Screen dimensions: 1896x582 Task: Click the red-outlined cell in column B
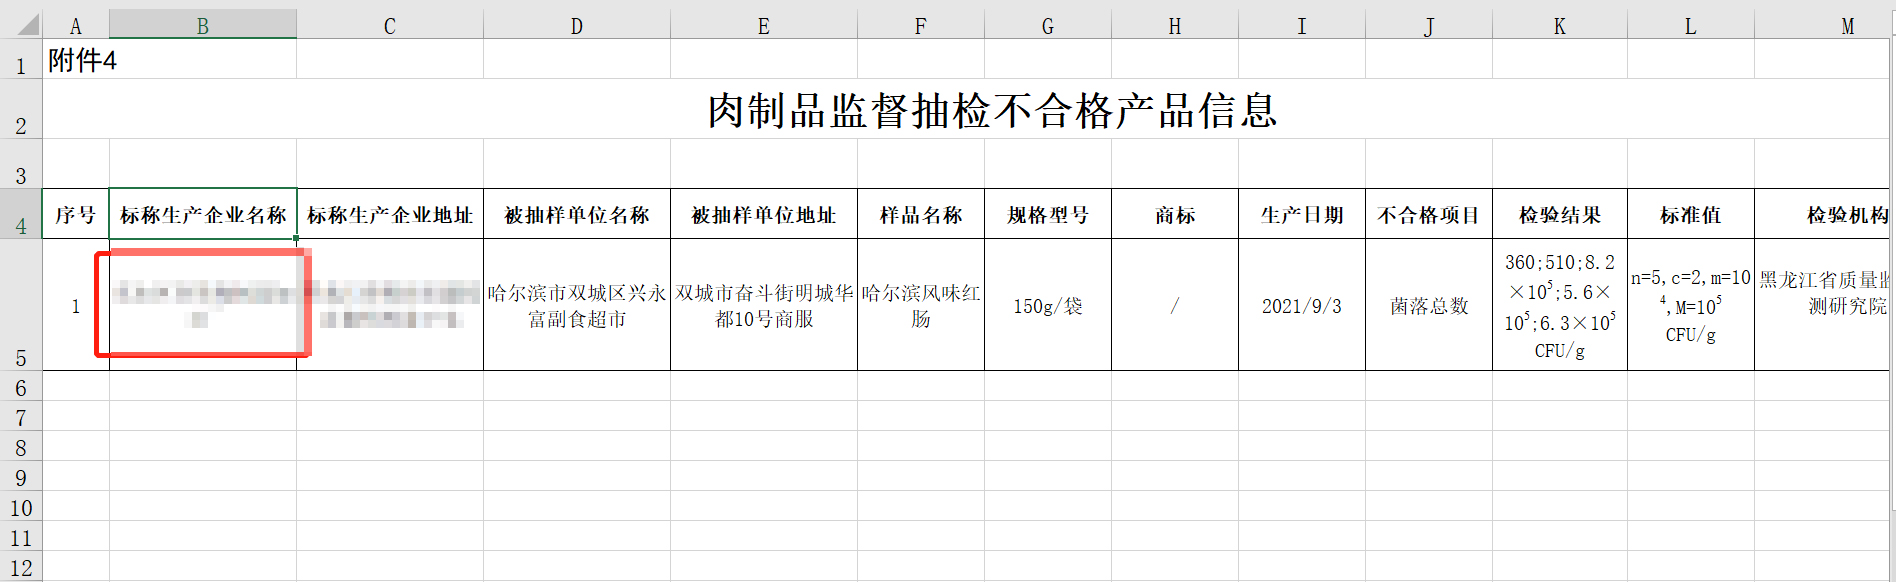point(202,304)
